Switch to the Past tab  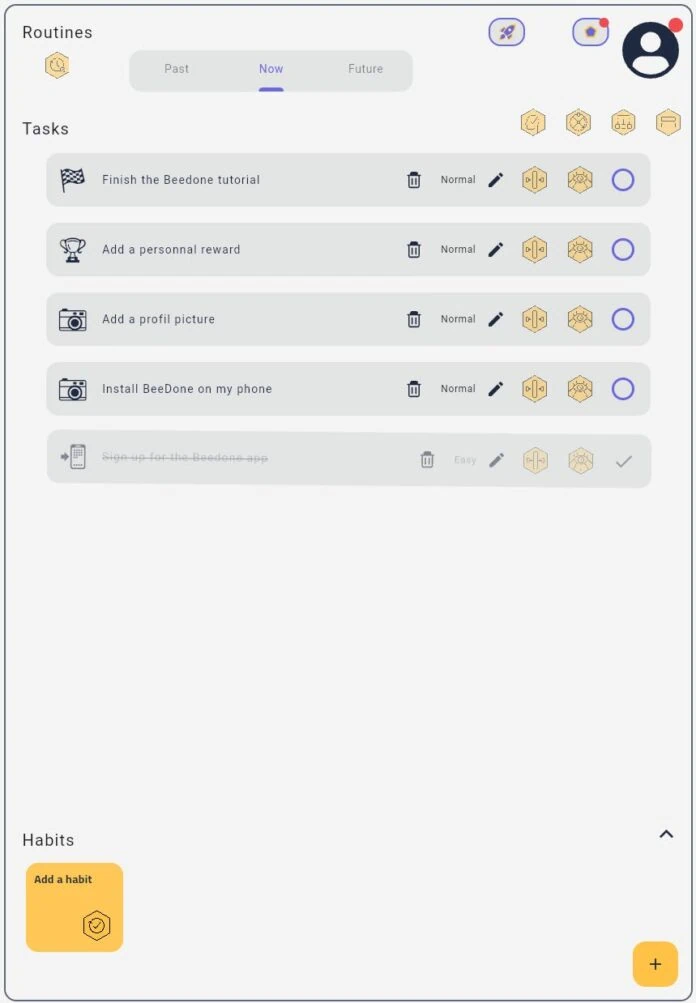tap(177, 69)
